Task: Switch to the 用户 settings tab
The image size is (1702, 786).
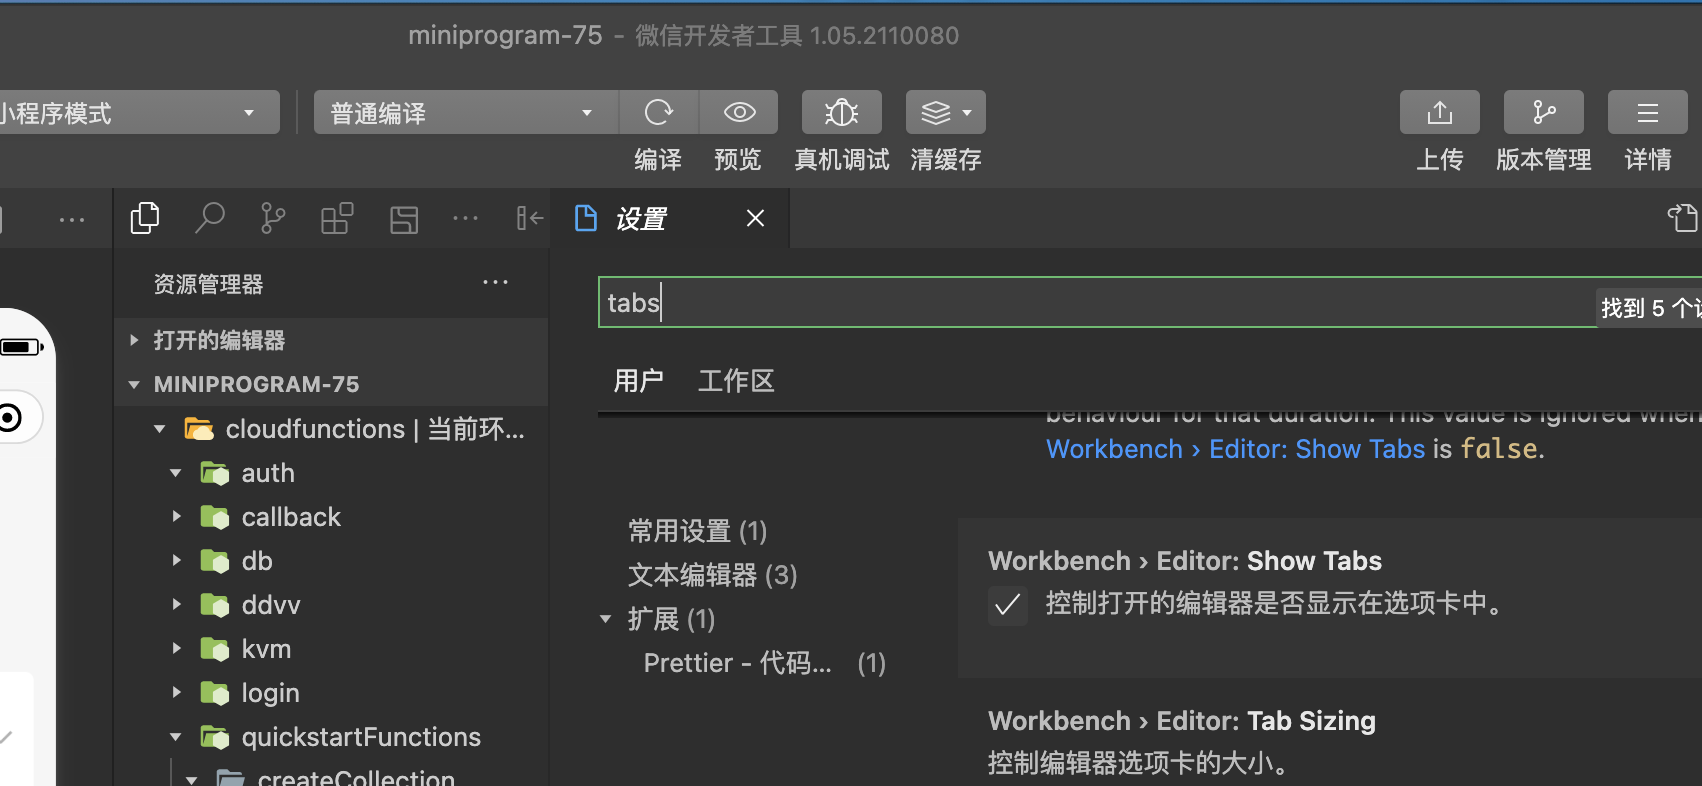Action: click(x=638, y=381)
